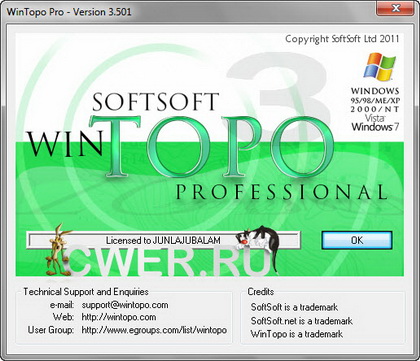The image size is (420, 361).
Task: Click the Windows 7 text in splash
Action: pyautogui.click(x=375, y=127)
